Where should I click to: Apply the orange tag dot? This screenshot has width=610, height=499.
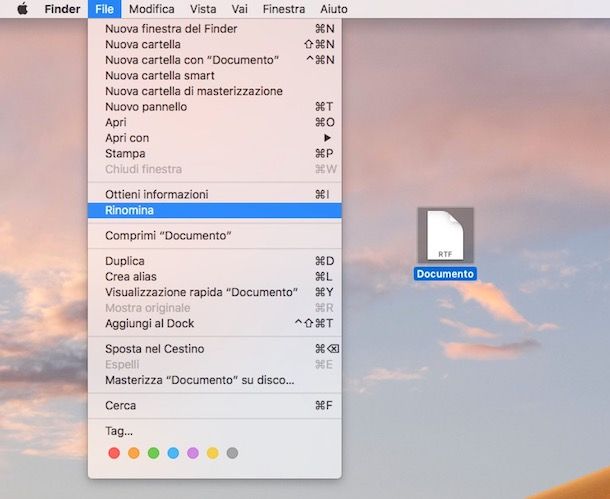pos(134,453)
